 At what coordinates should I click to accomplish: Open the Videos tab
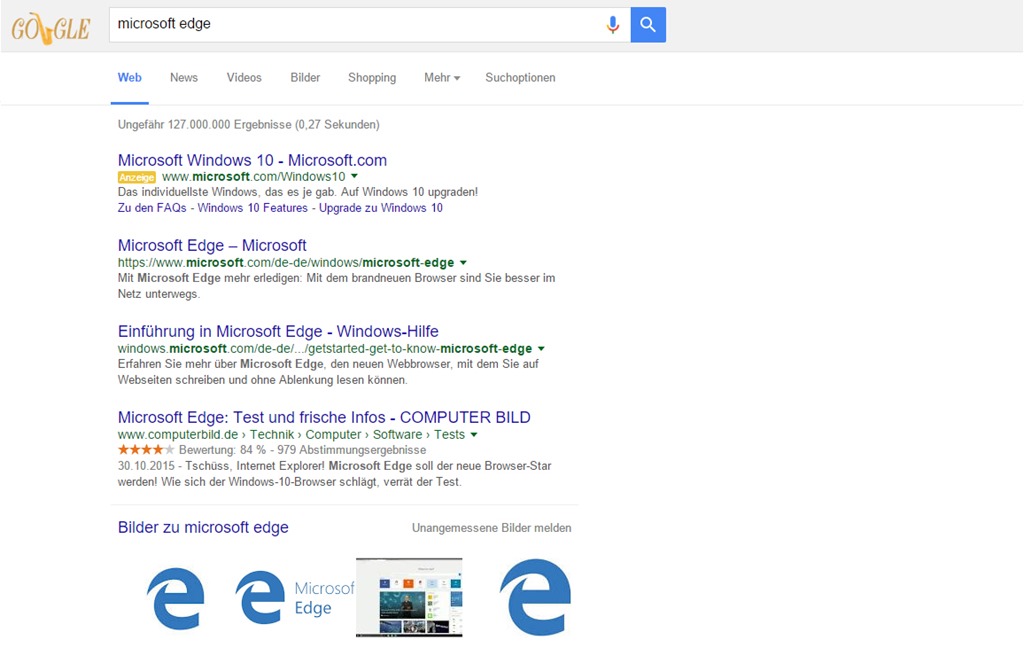[x=244, y=78]
